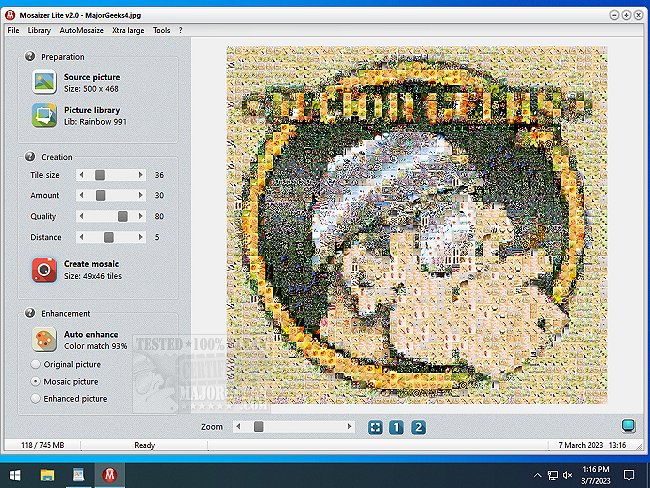The width and height of the screenshot is (650, 488).
Task: Click the Distance slider handle
Action: pos(109,237)
